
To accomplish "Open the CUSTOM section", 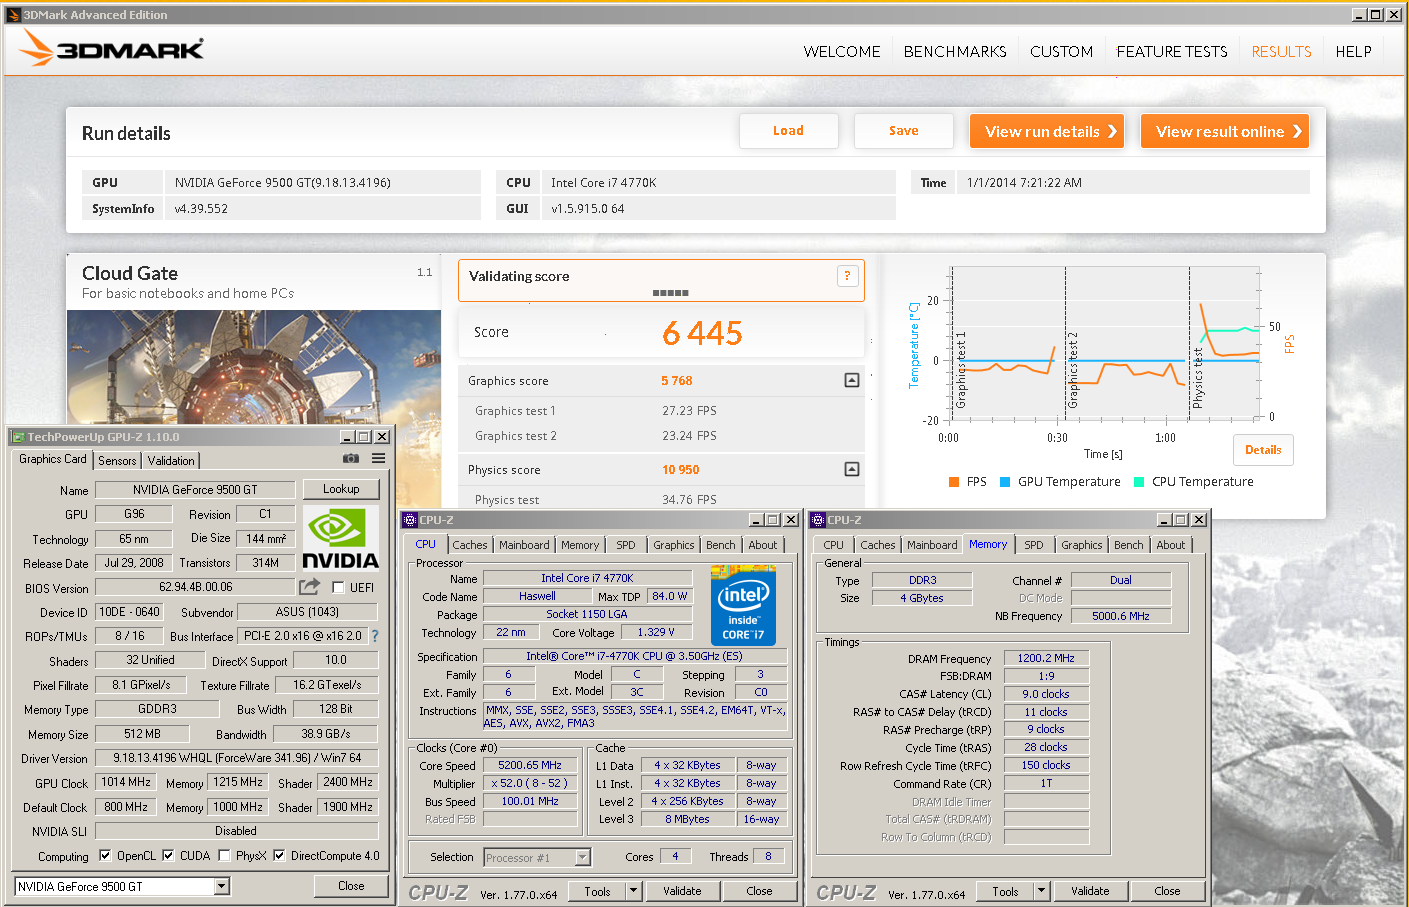I will tap(1062, 52).
